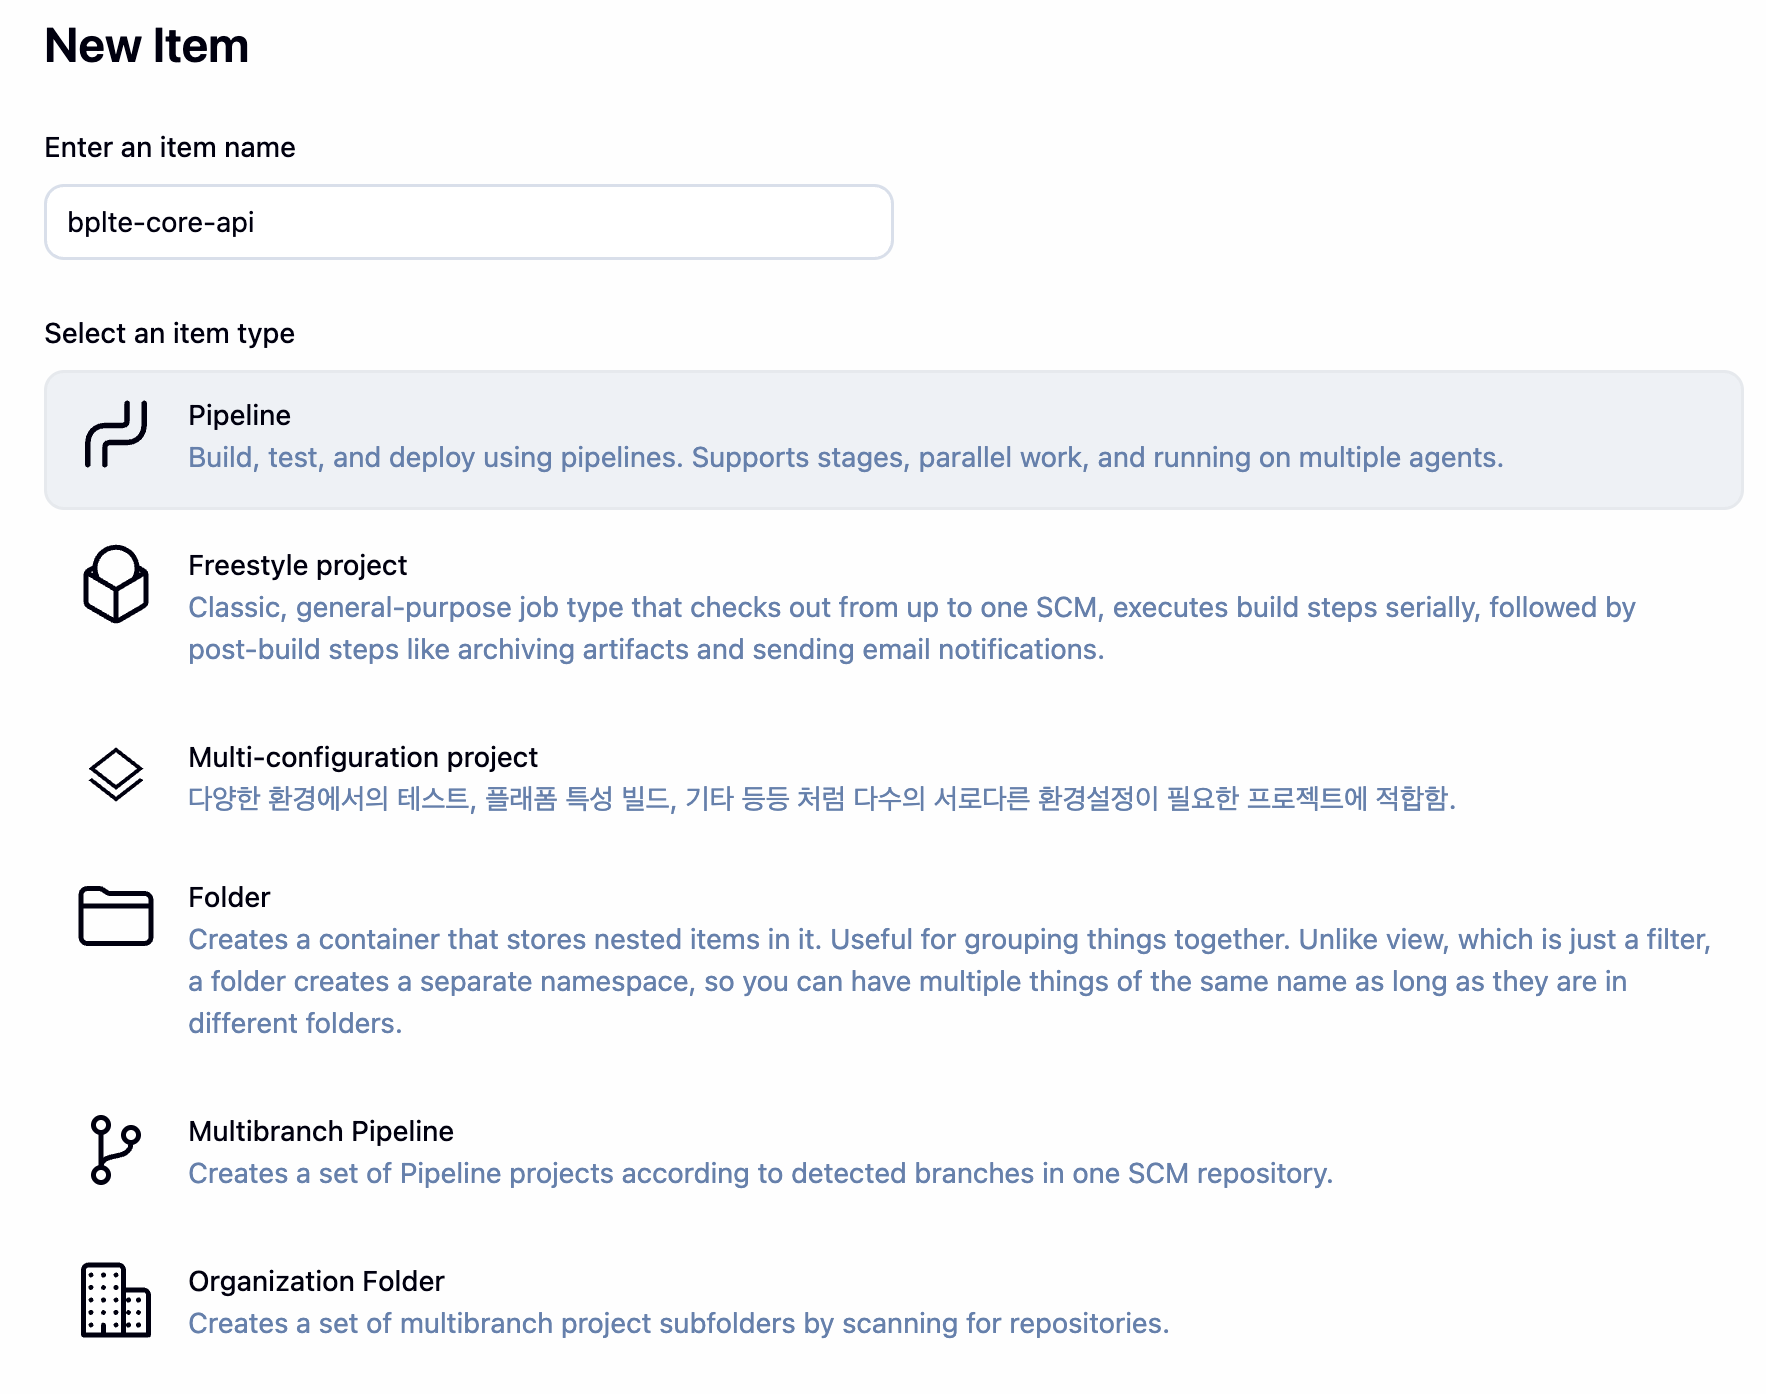Click the Folder icon for the Folder item

115,916
